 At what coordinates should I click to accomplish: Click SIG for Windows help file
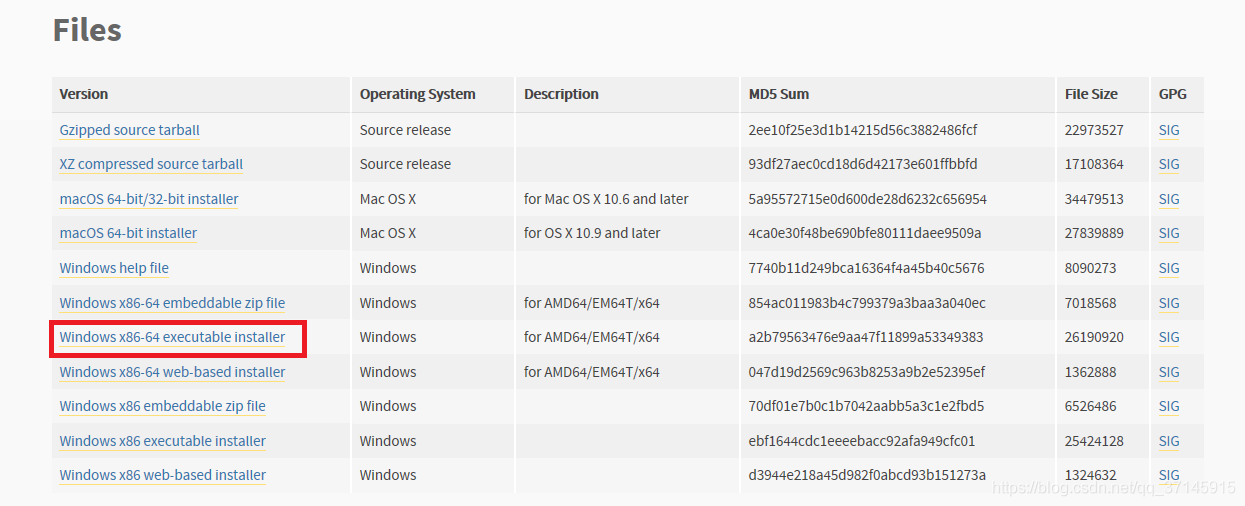pyautogui.click(x=1169, y=268)
